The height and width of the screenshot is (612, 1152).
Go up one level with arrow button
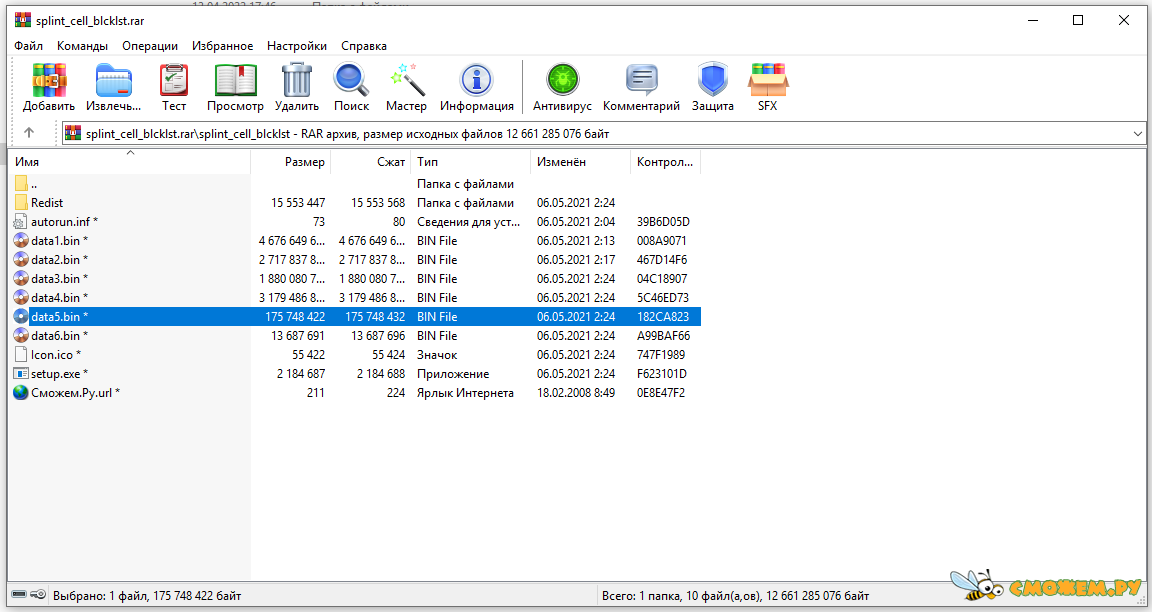point(29,133)
